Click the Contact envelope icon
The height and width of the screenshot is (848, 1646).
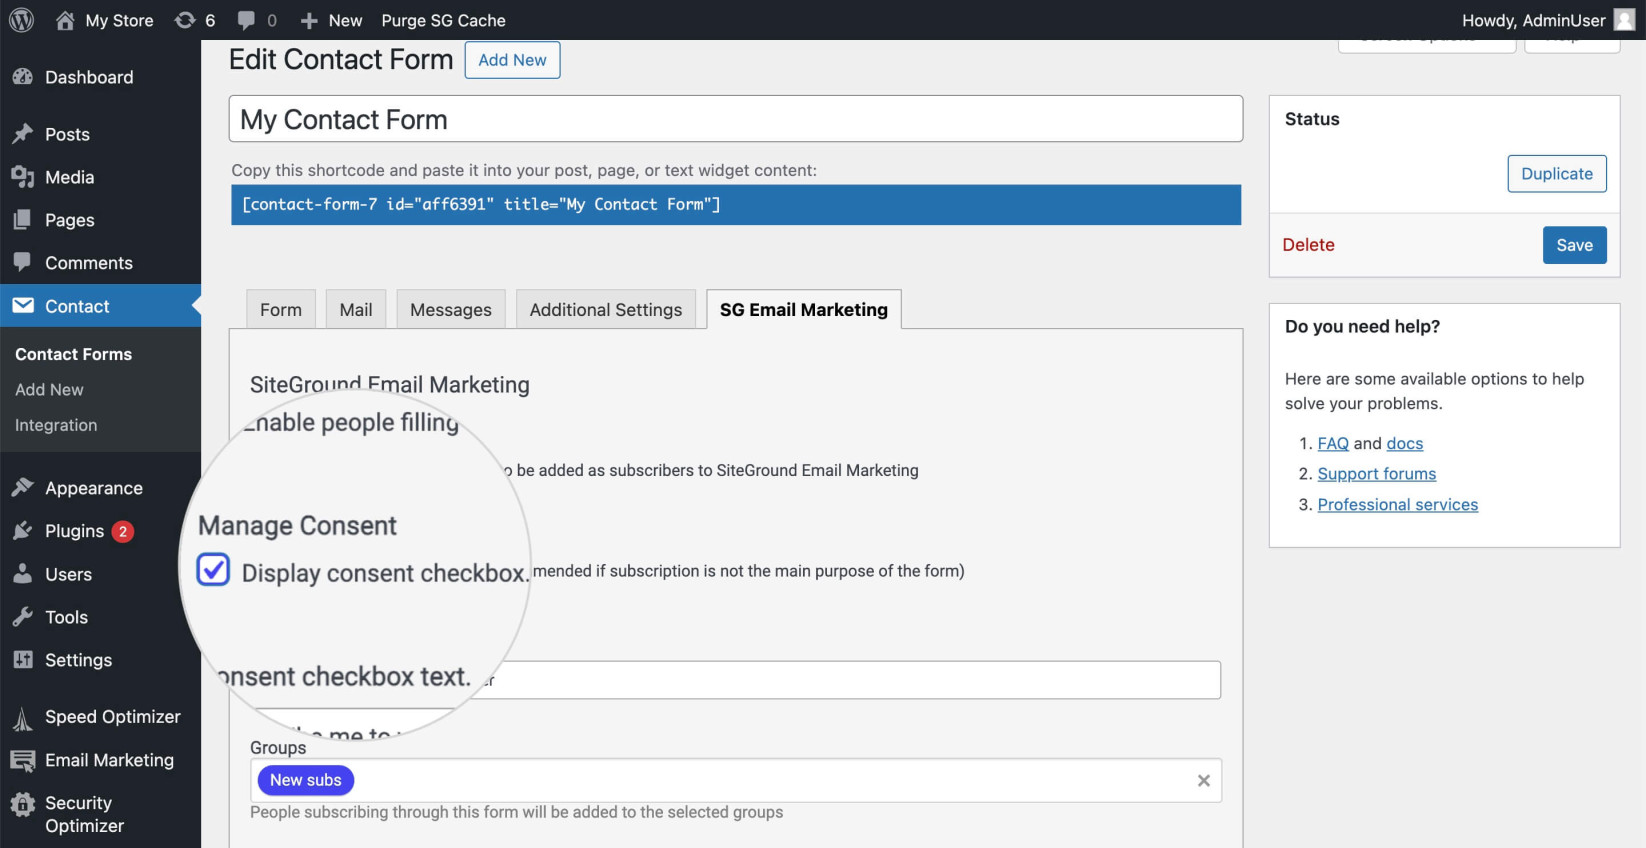[22, 306]
